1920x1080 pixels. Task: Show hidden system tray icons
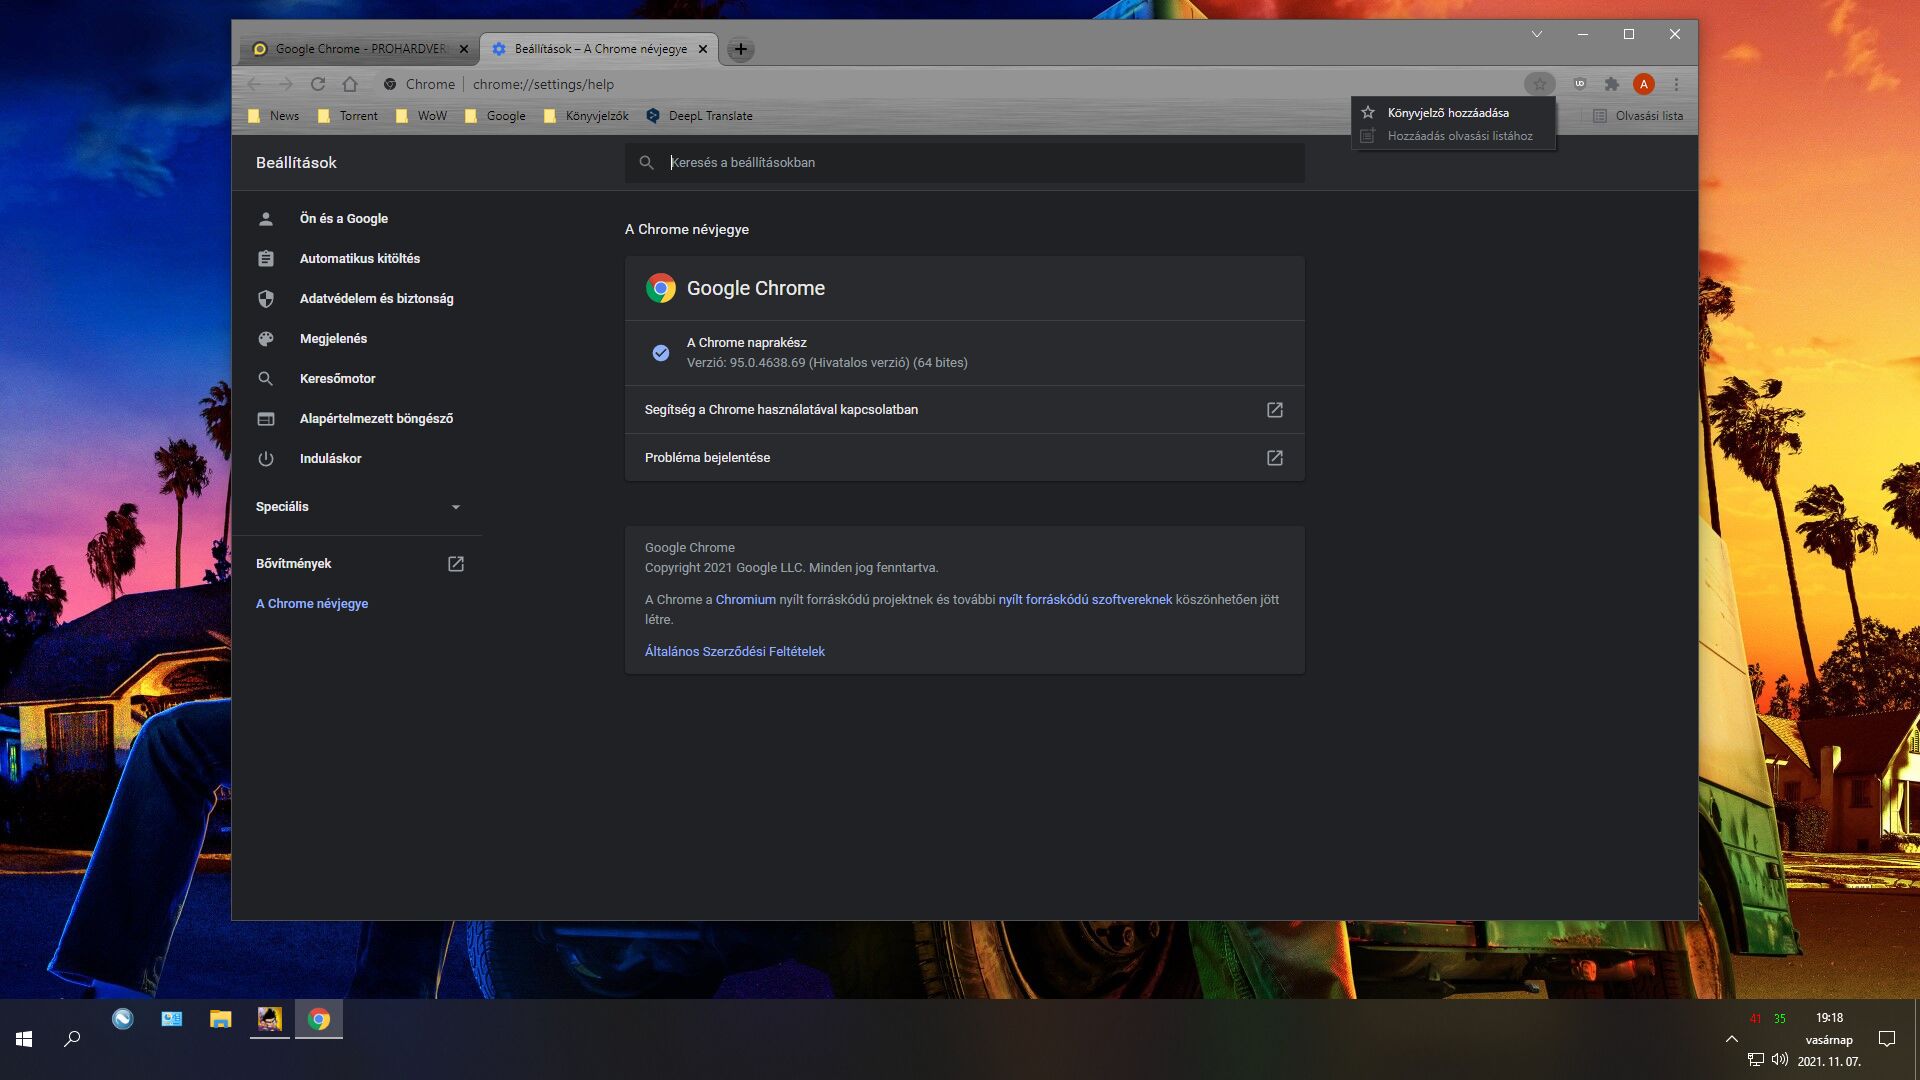[x=1731, y=1039]
